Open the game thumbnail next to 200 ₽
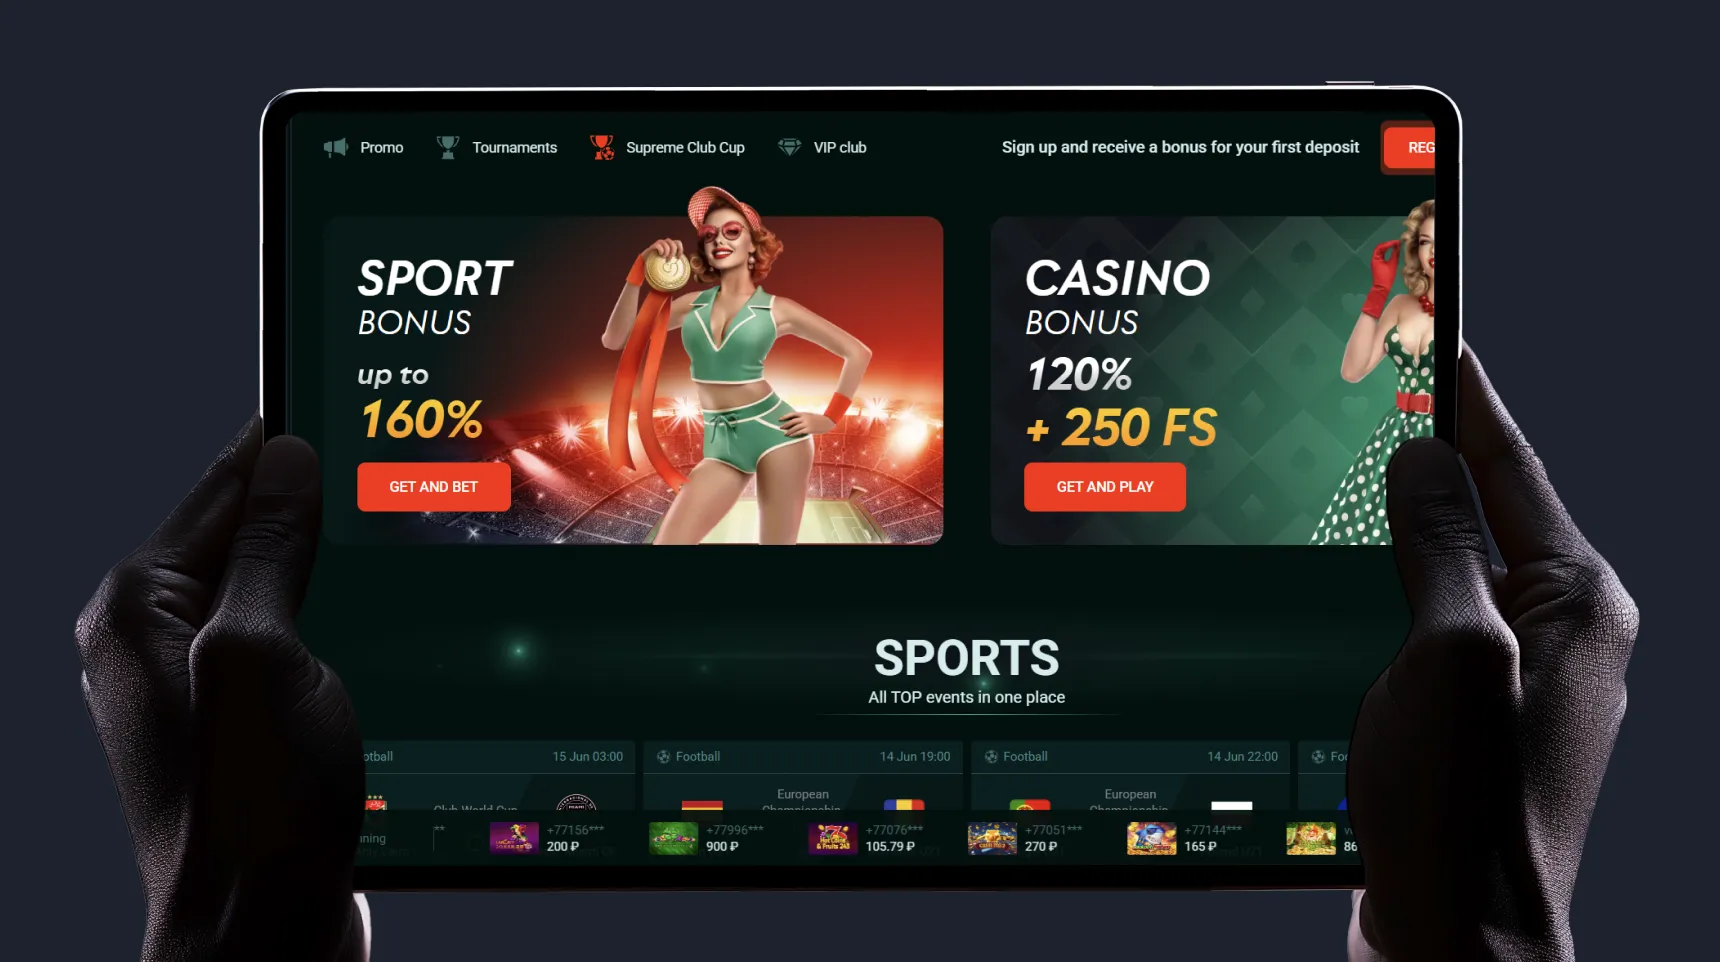The image size is (1720, 962). 514,838
